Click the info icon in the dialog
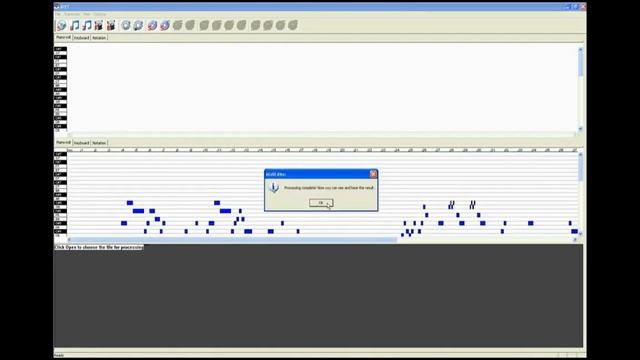 coord(274,188)
